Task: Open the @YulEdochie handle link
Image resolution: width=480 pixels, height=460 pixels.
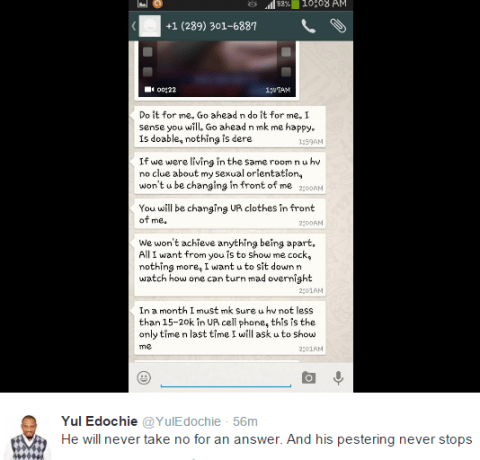Action: pyautogui.click(x=182, y=422)
